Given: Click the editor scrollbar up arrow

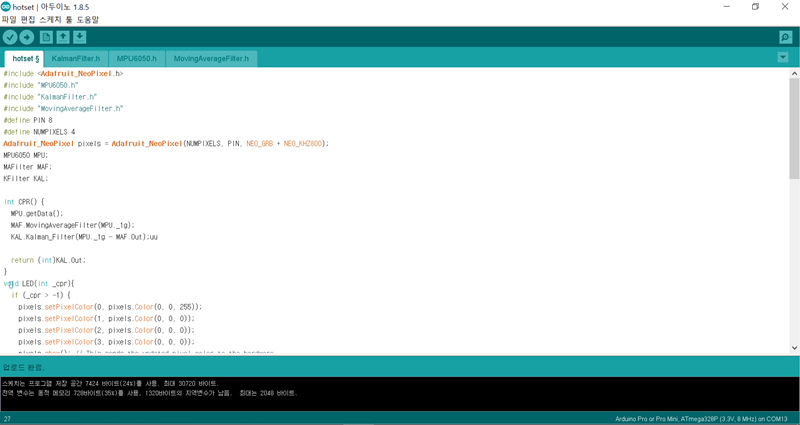Looking at the screenshot, I should click(x=794, y=73).
